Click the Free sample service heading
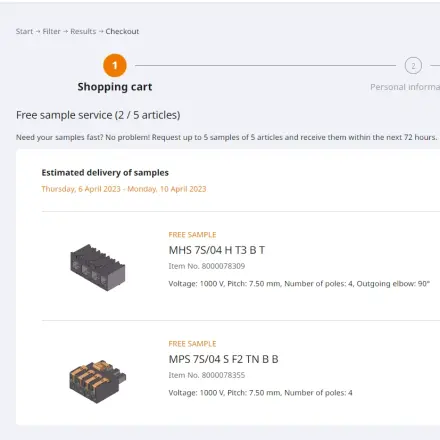The image size is (440, 440). point(98,115)
